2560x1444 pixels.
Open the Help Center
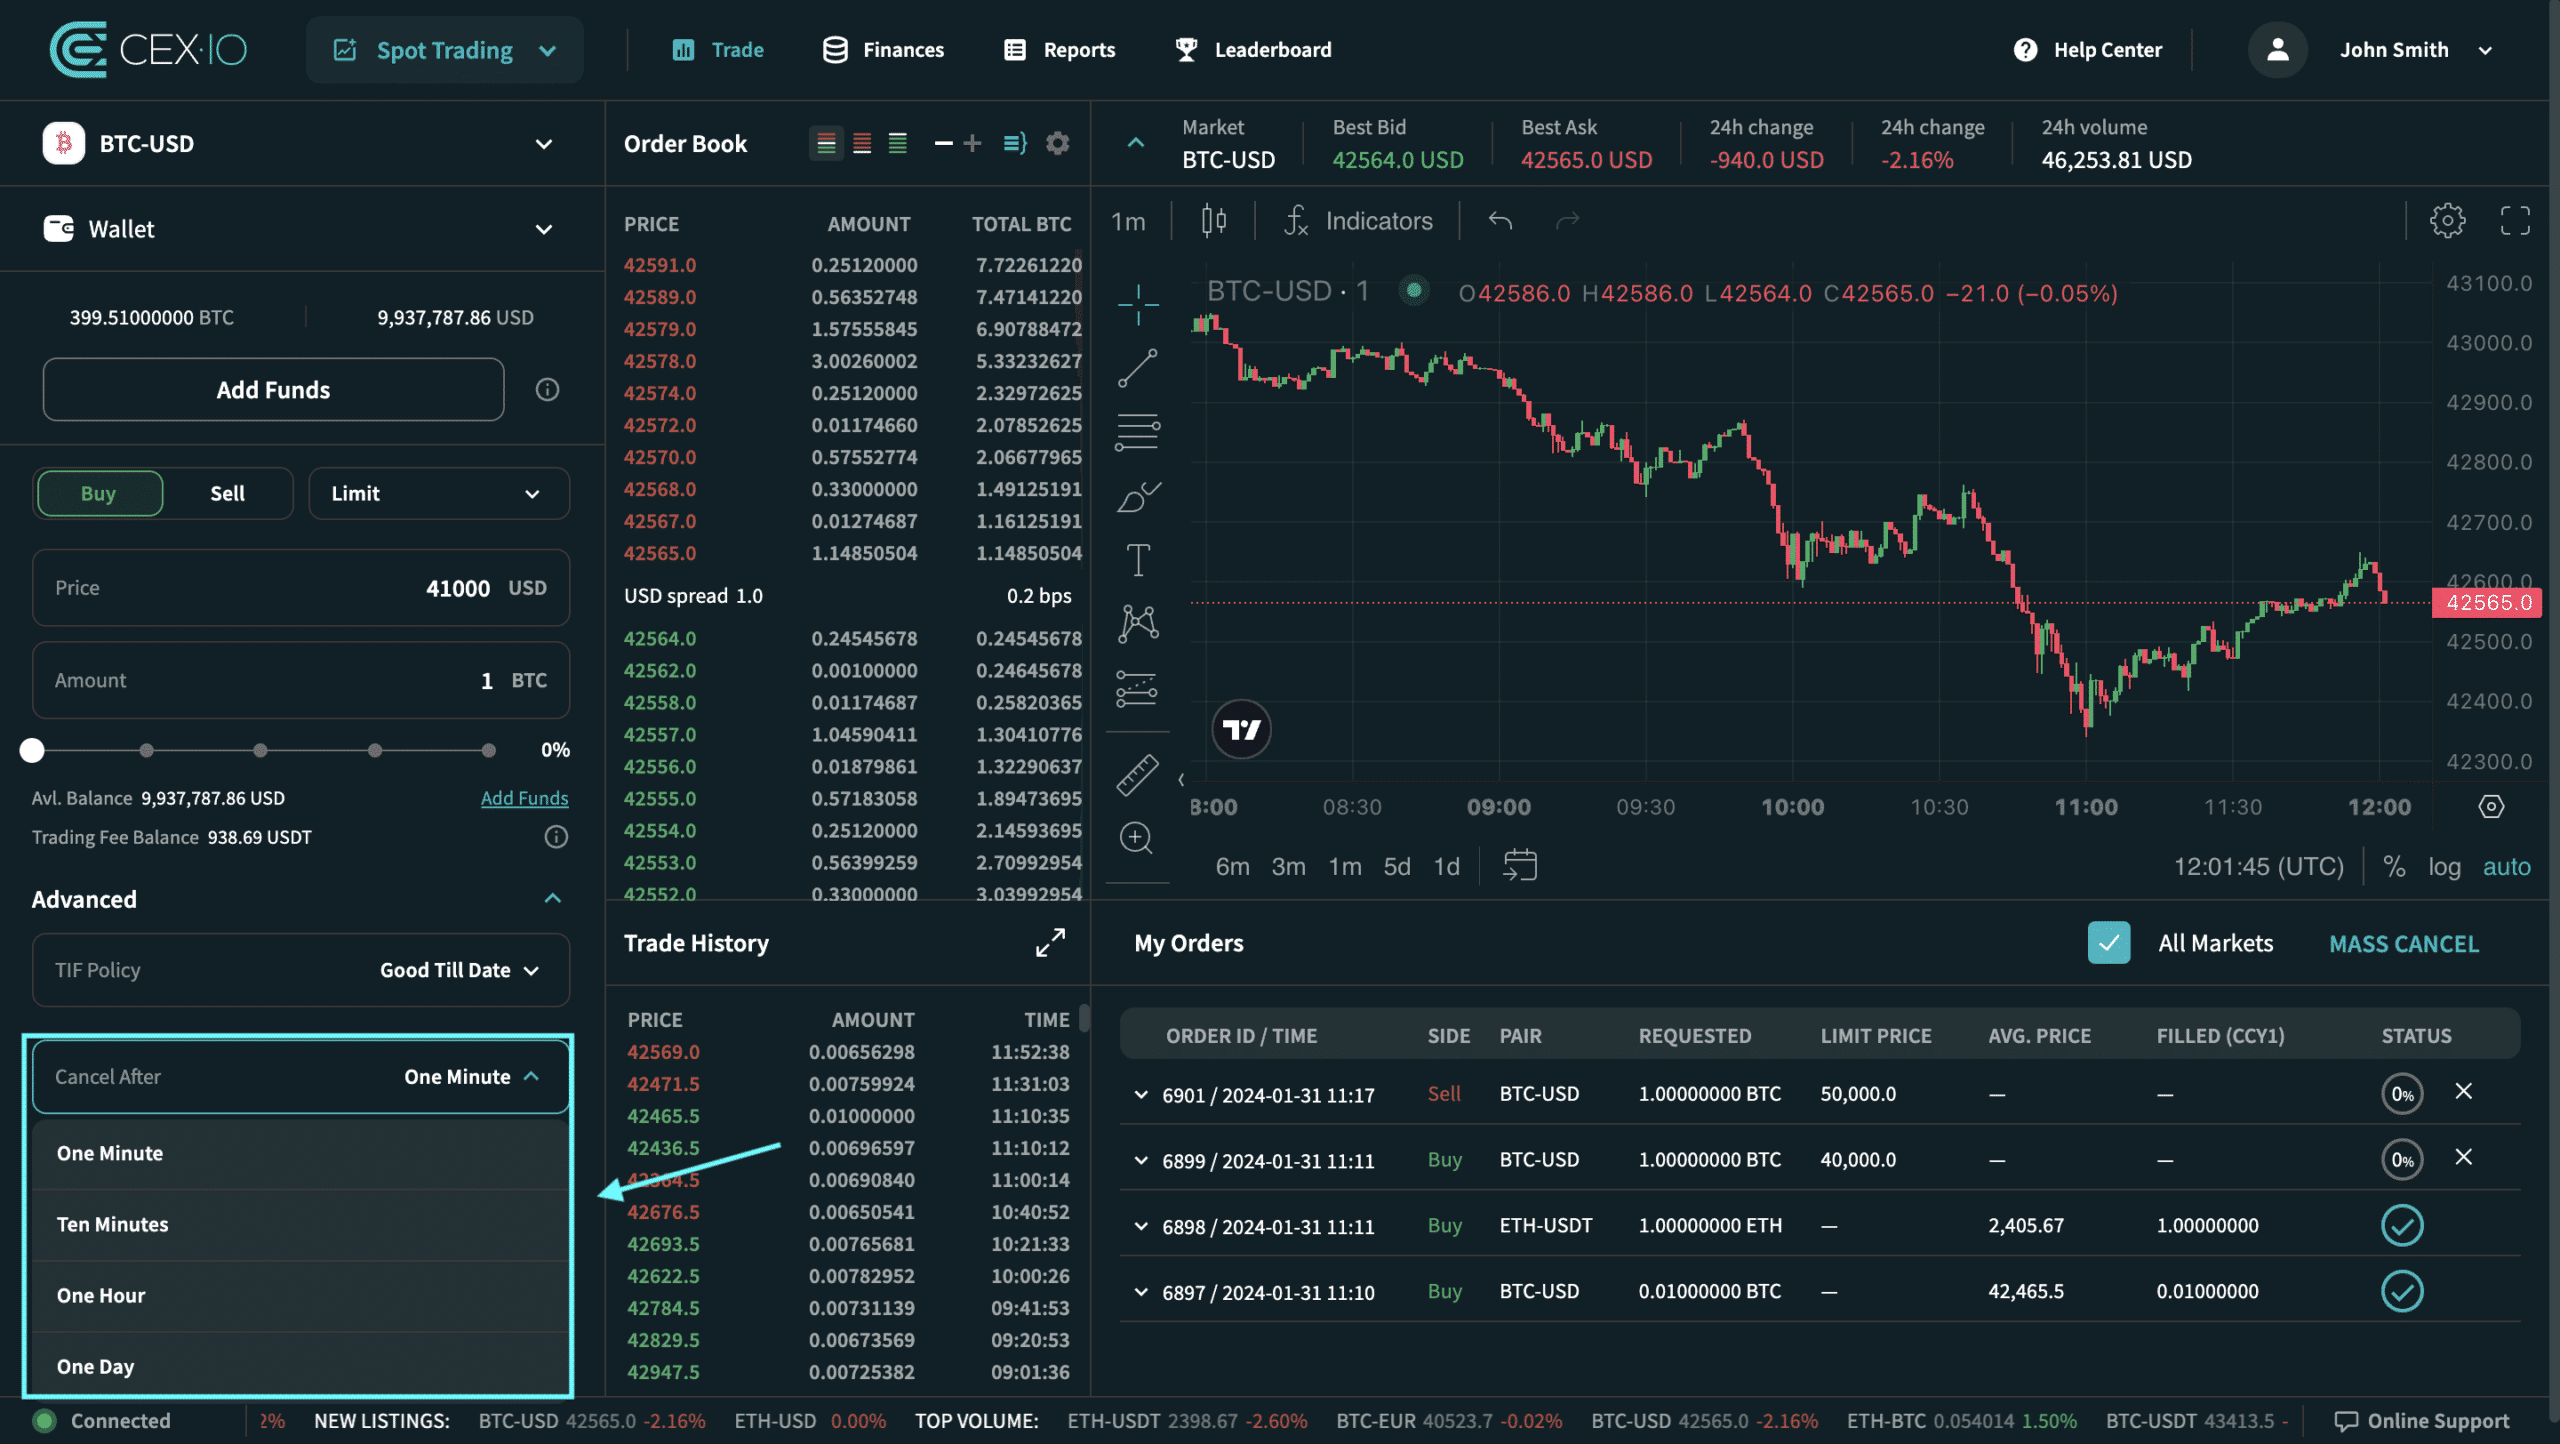2088,49
